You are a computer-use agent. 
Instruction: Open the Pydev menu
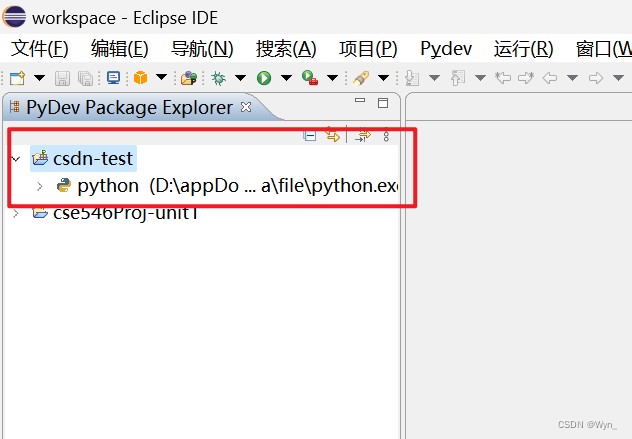446,49
